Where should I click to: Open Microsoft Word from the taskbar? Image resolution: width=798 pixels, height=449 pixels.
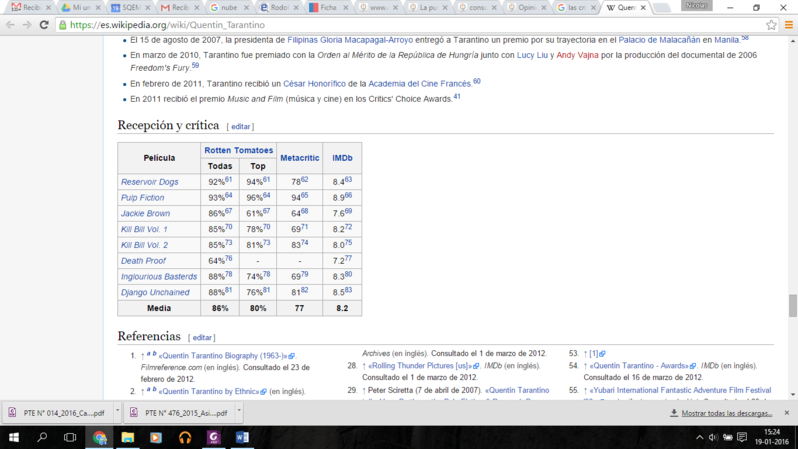tap(242, 437)
